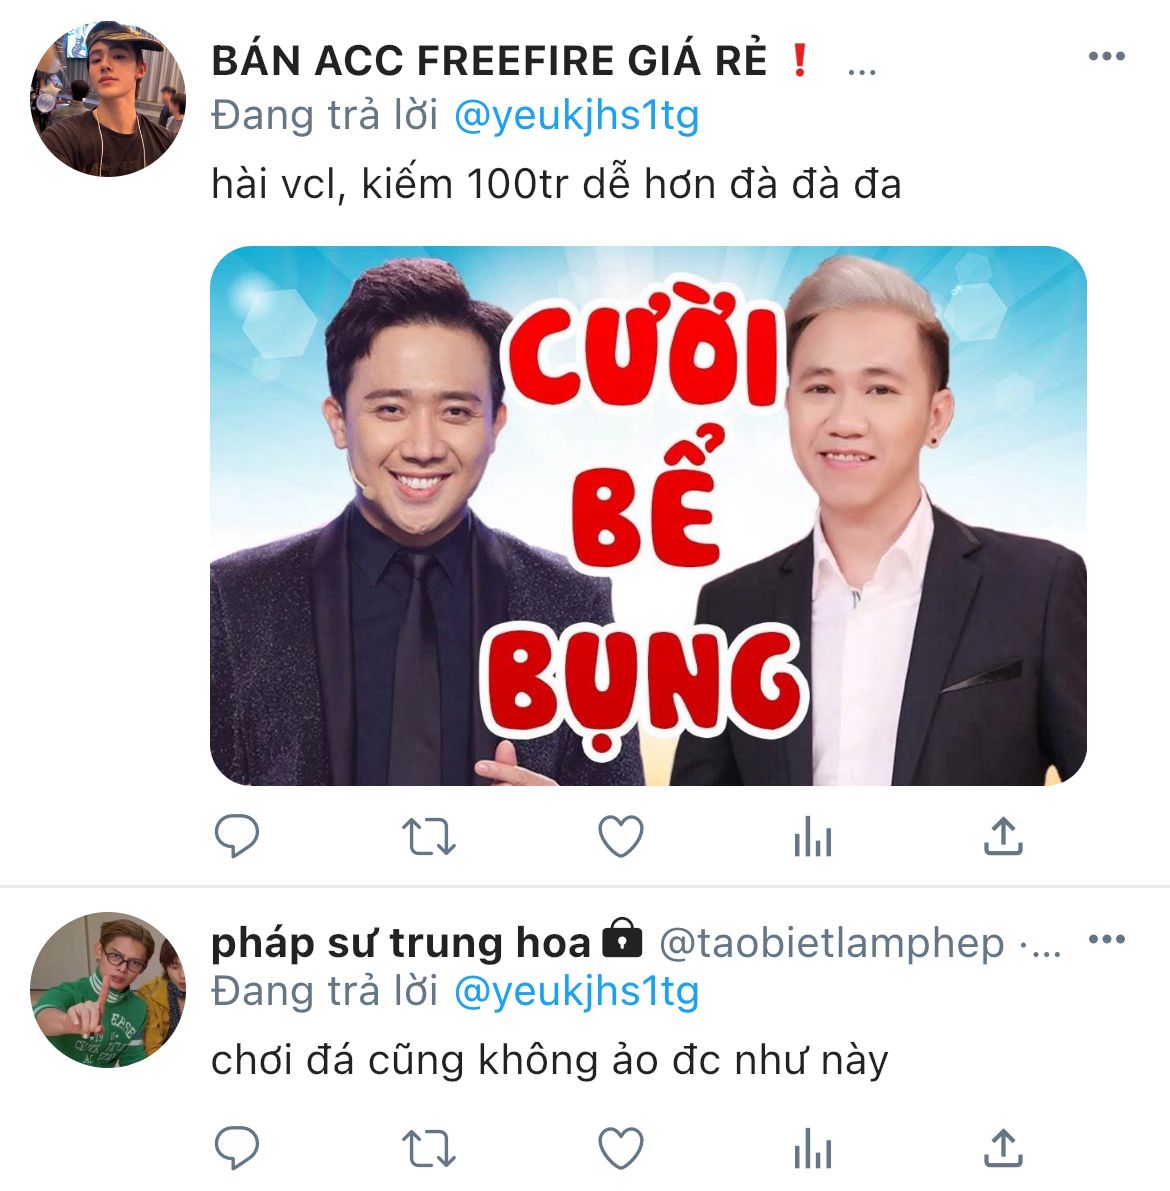Open the @yeukjhs1tg mention in first tweet
Screen dimensions: 1170x1191
click(x=577, y=117)
